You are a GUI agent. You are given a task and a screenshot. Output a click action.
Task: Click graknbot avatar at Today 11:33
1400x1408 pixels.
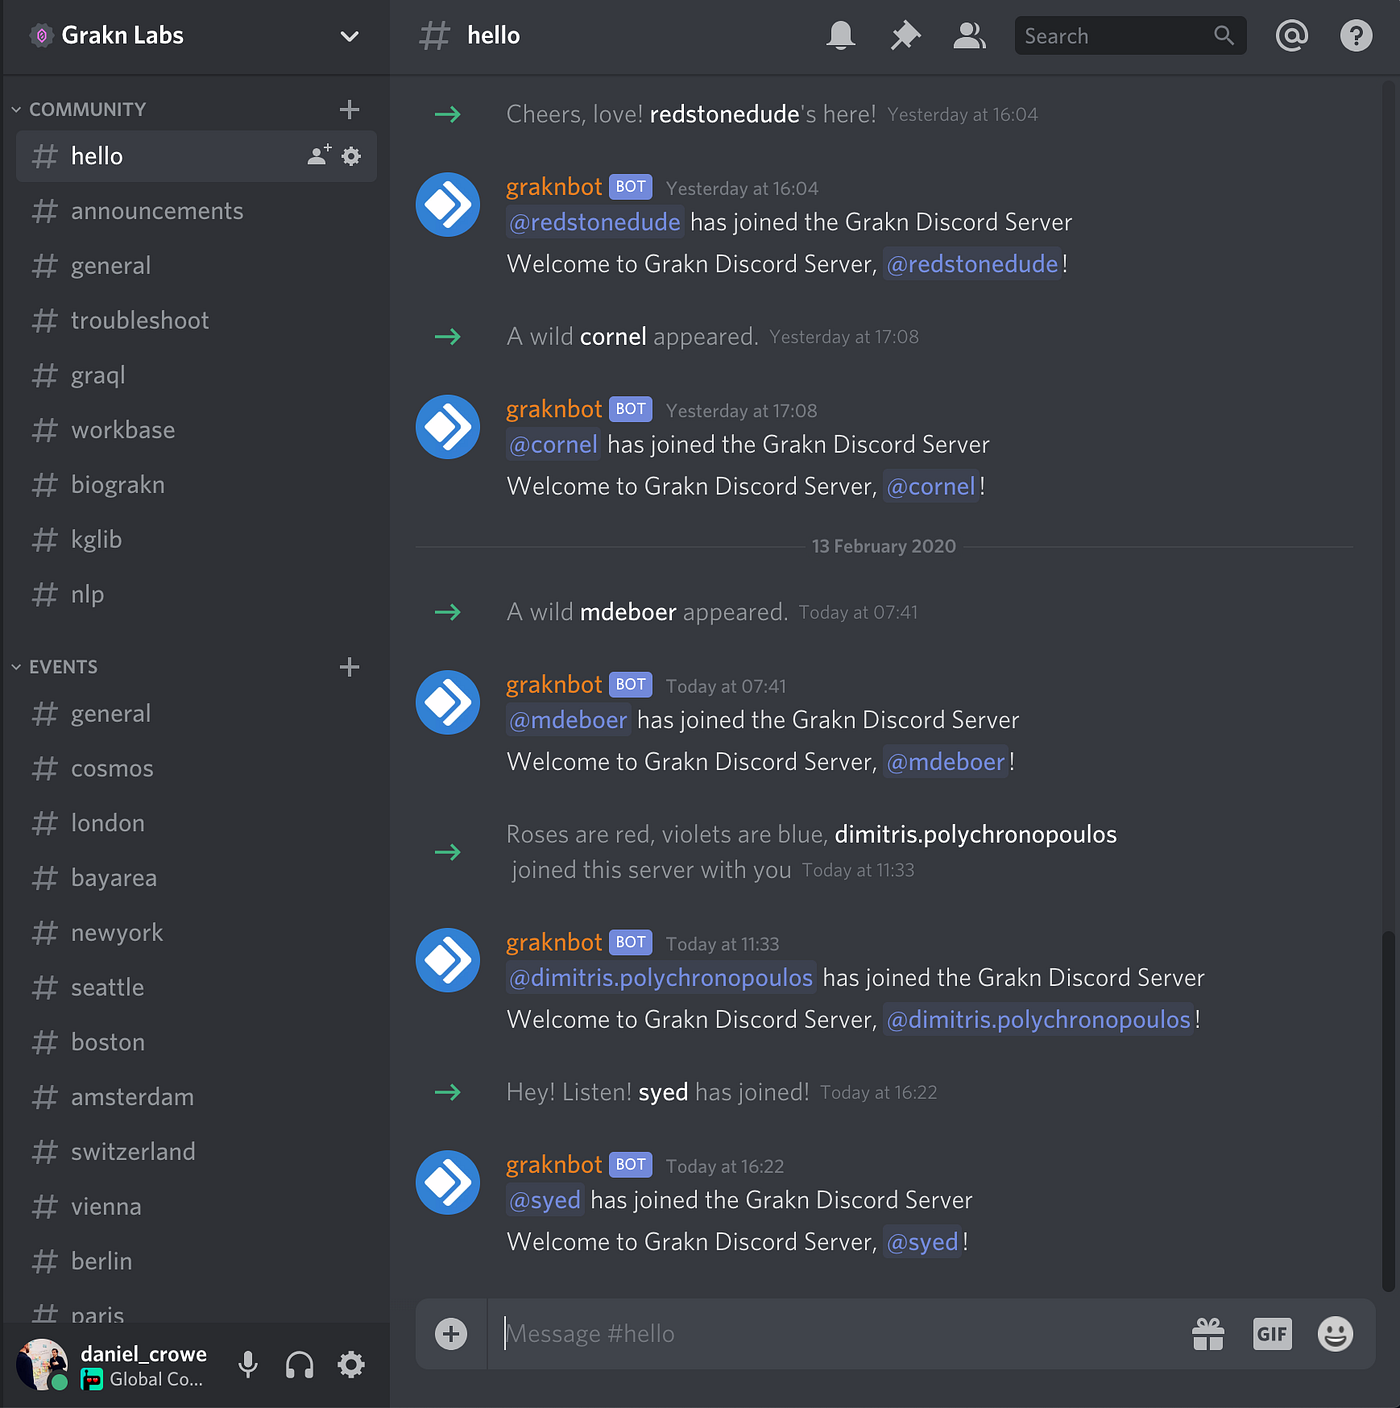pos(448,960)
